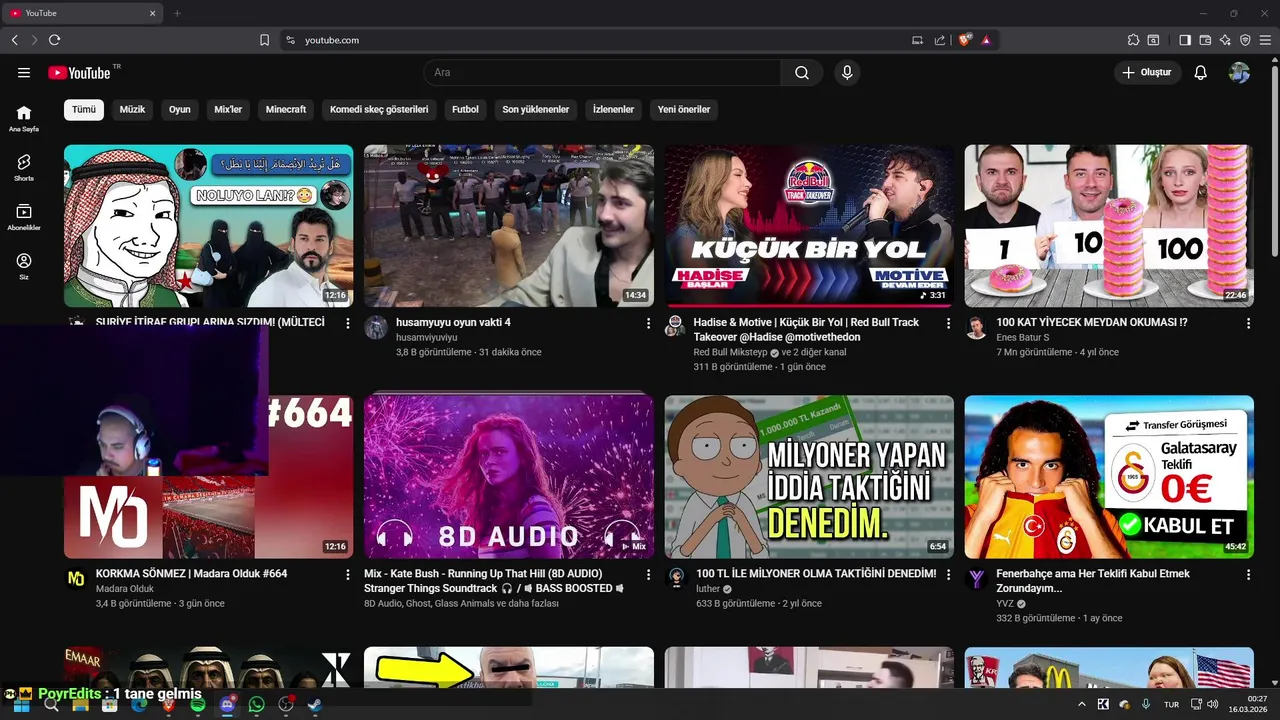The width and height of the screenshot is (1280, 720).
Task: Open the Red Bull Miksteyp channel link
Action: [x=730, y=353]
